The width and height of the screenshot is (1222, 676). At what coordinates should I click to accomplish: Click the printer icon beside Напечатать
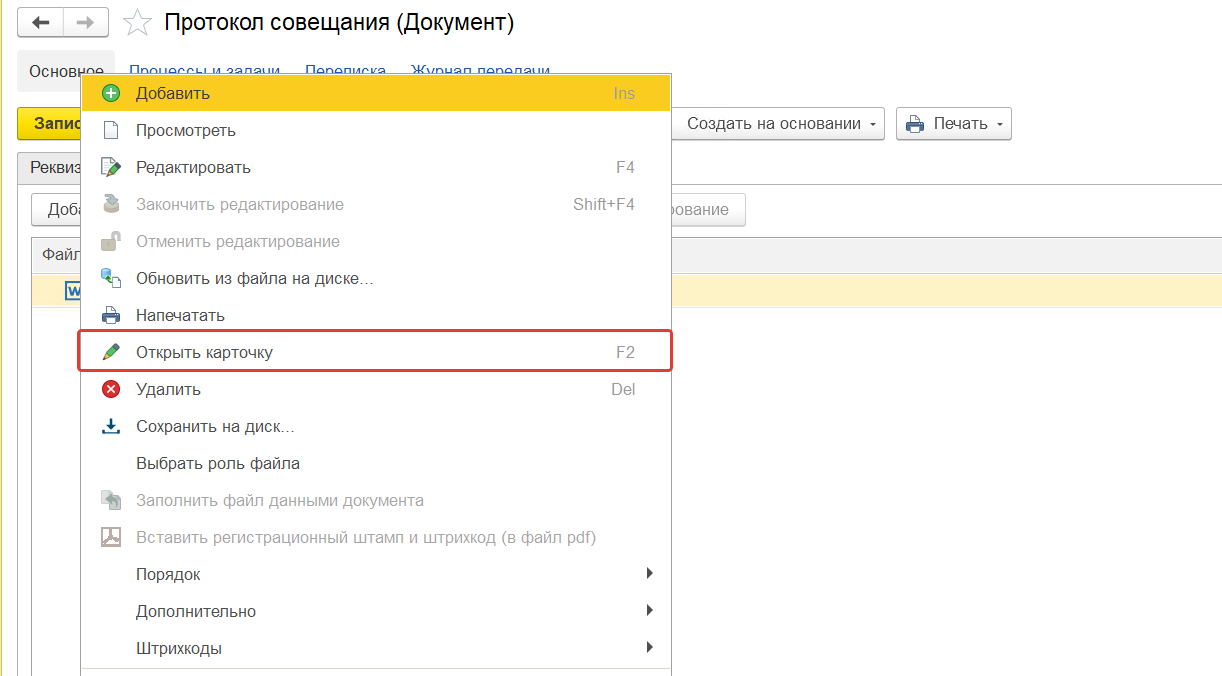click(111, 315)
